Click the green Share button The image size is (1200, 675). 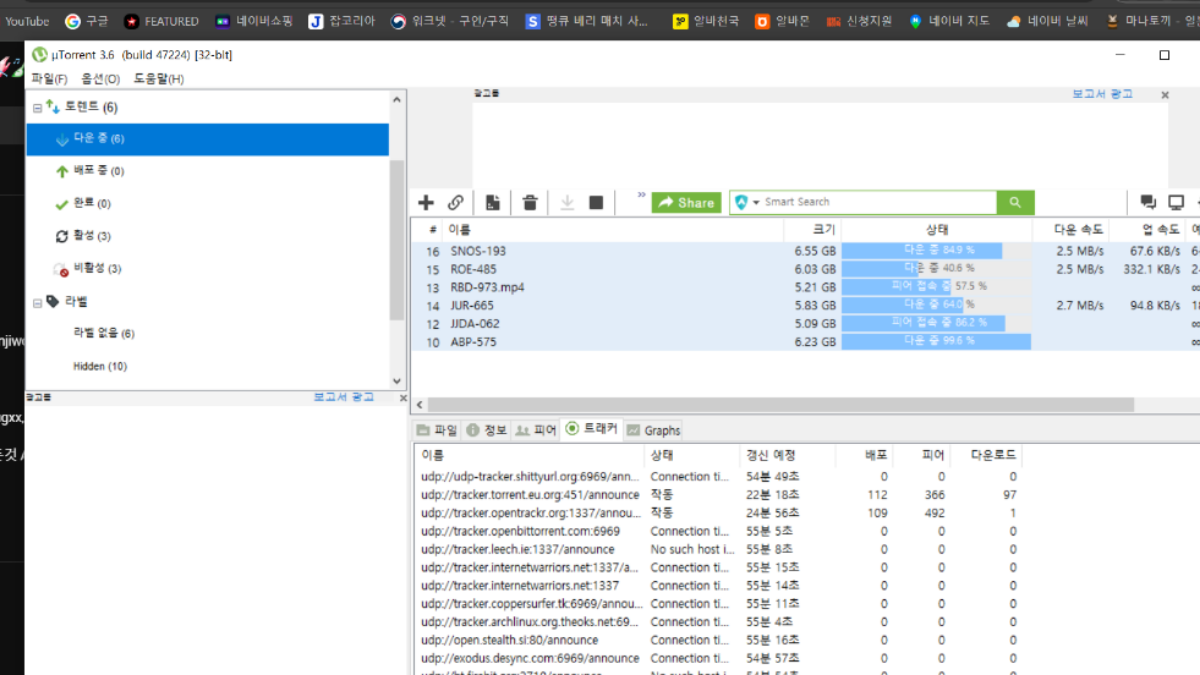click(x=686, y=203)
